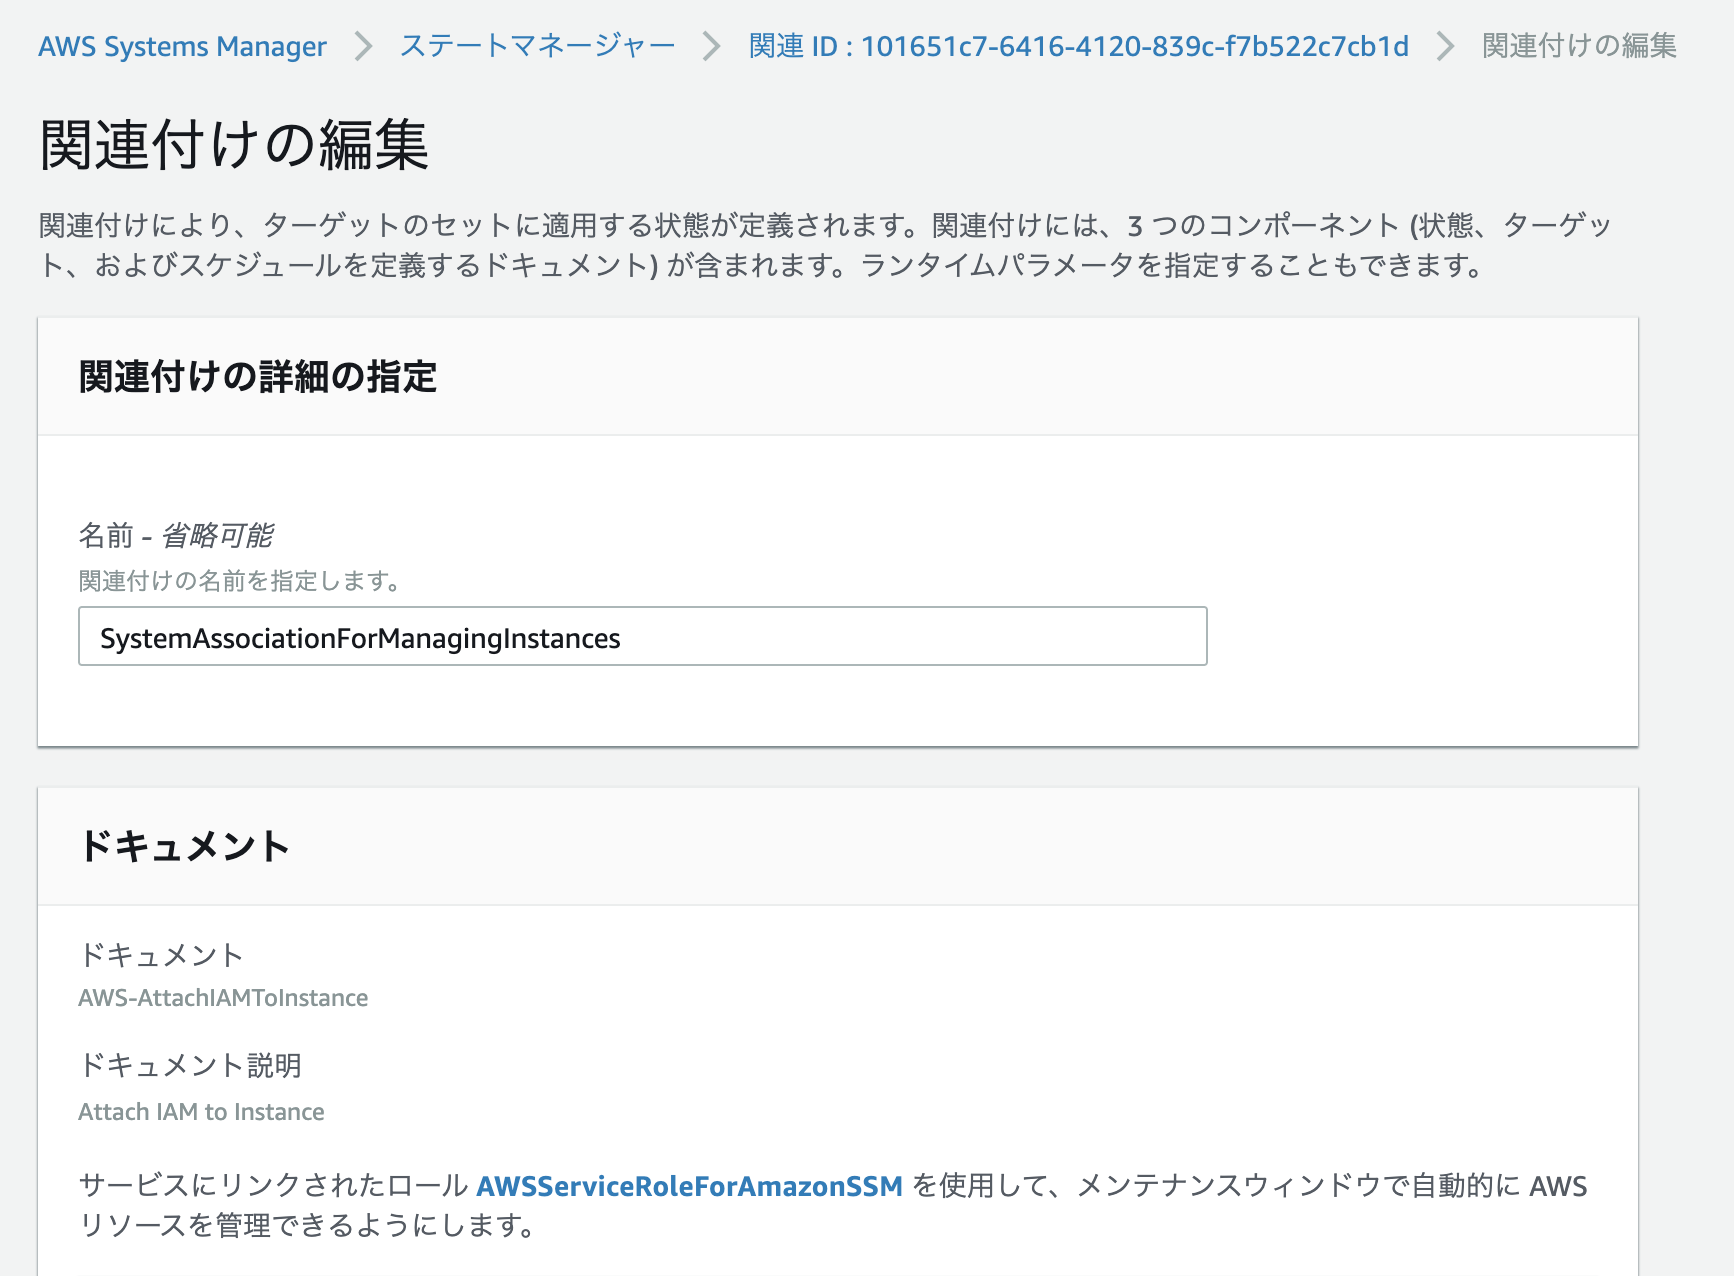Viewport: 1734px width, 1276px height.
Task: Open the AWSServiceRoleForAmazonSSM role link
Action: point(691,1186)
